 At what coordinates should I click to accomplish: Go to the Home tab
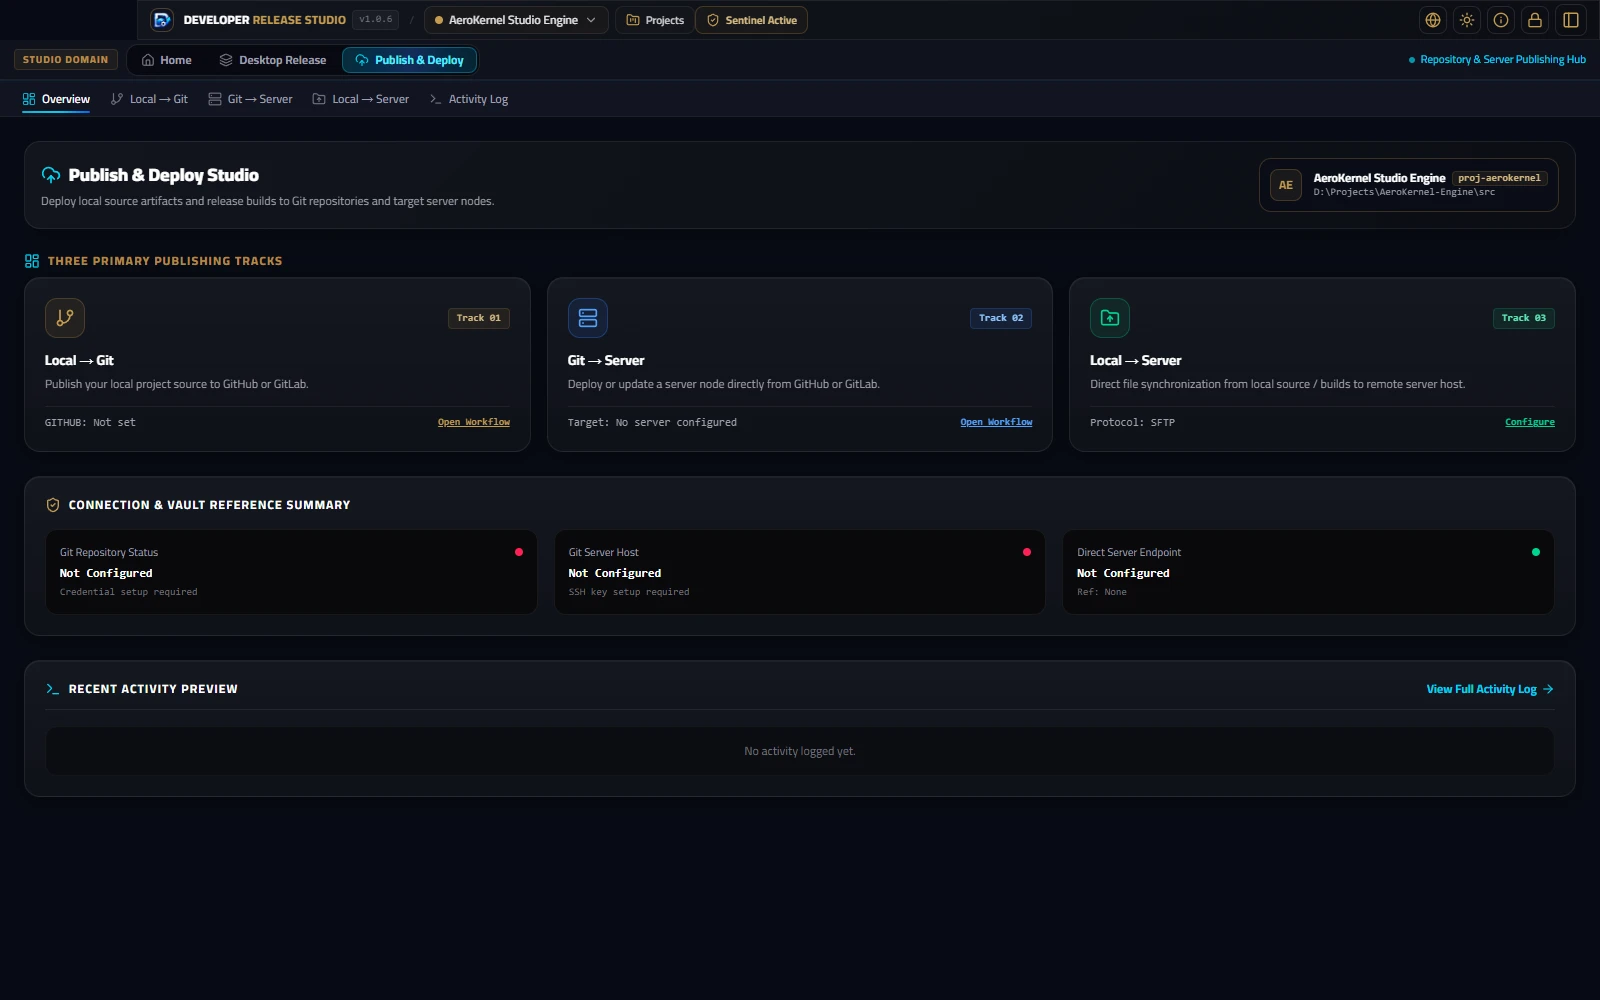click(x=167, y=60)
